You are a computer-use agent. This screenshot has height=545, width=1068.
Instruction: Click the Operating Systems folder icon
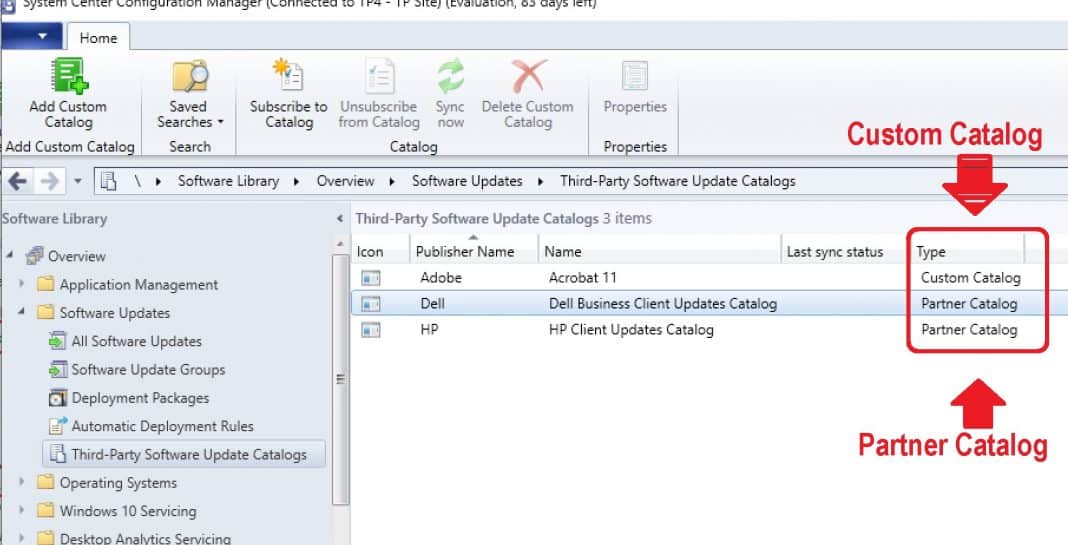(46, 482)
